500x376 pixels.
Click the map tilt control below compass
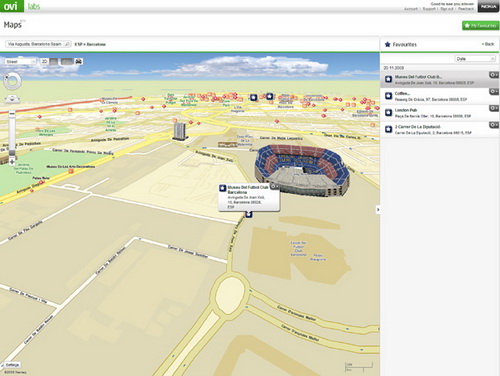(12, 99)
